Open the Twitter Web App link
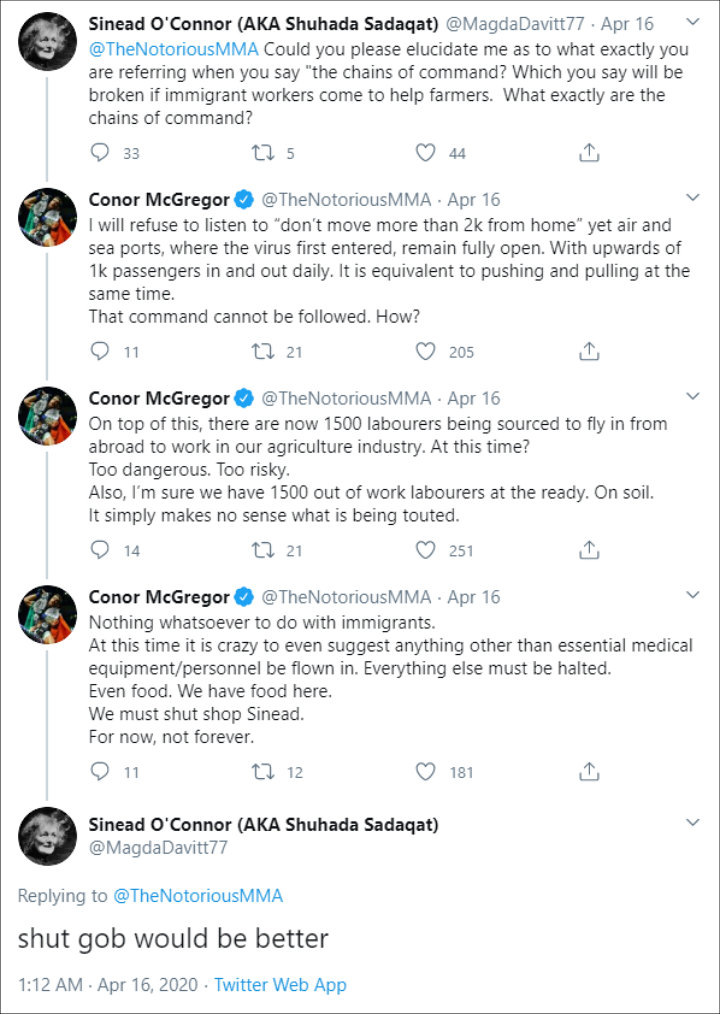The image size is (720, 1014). [x=280, y=984]
